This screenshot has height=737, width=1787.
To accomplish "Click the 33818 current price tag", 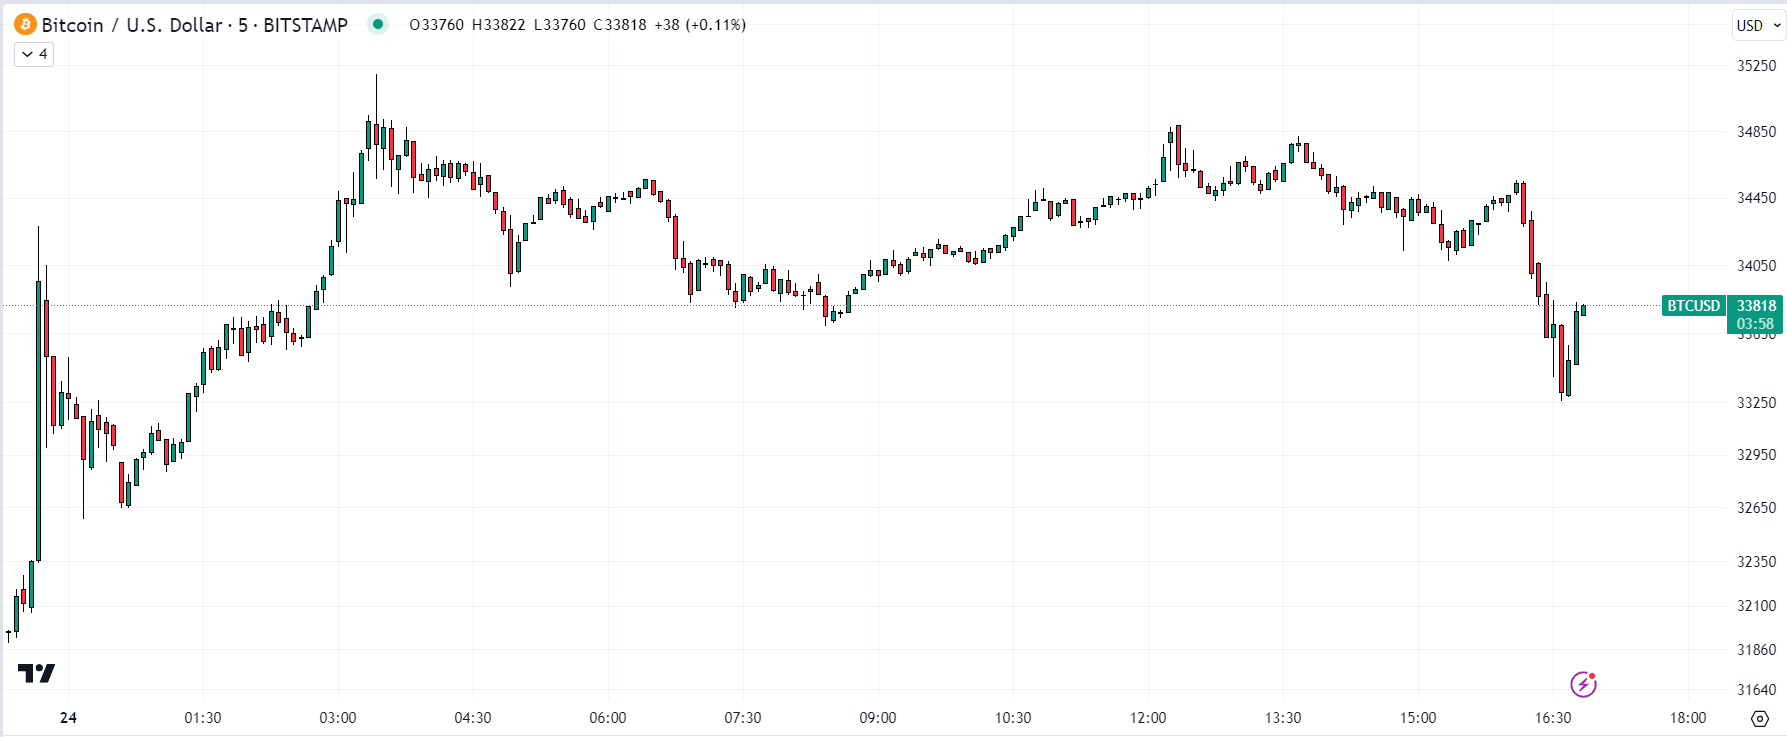I will pyautogui.click(x=1756, y=306).
